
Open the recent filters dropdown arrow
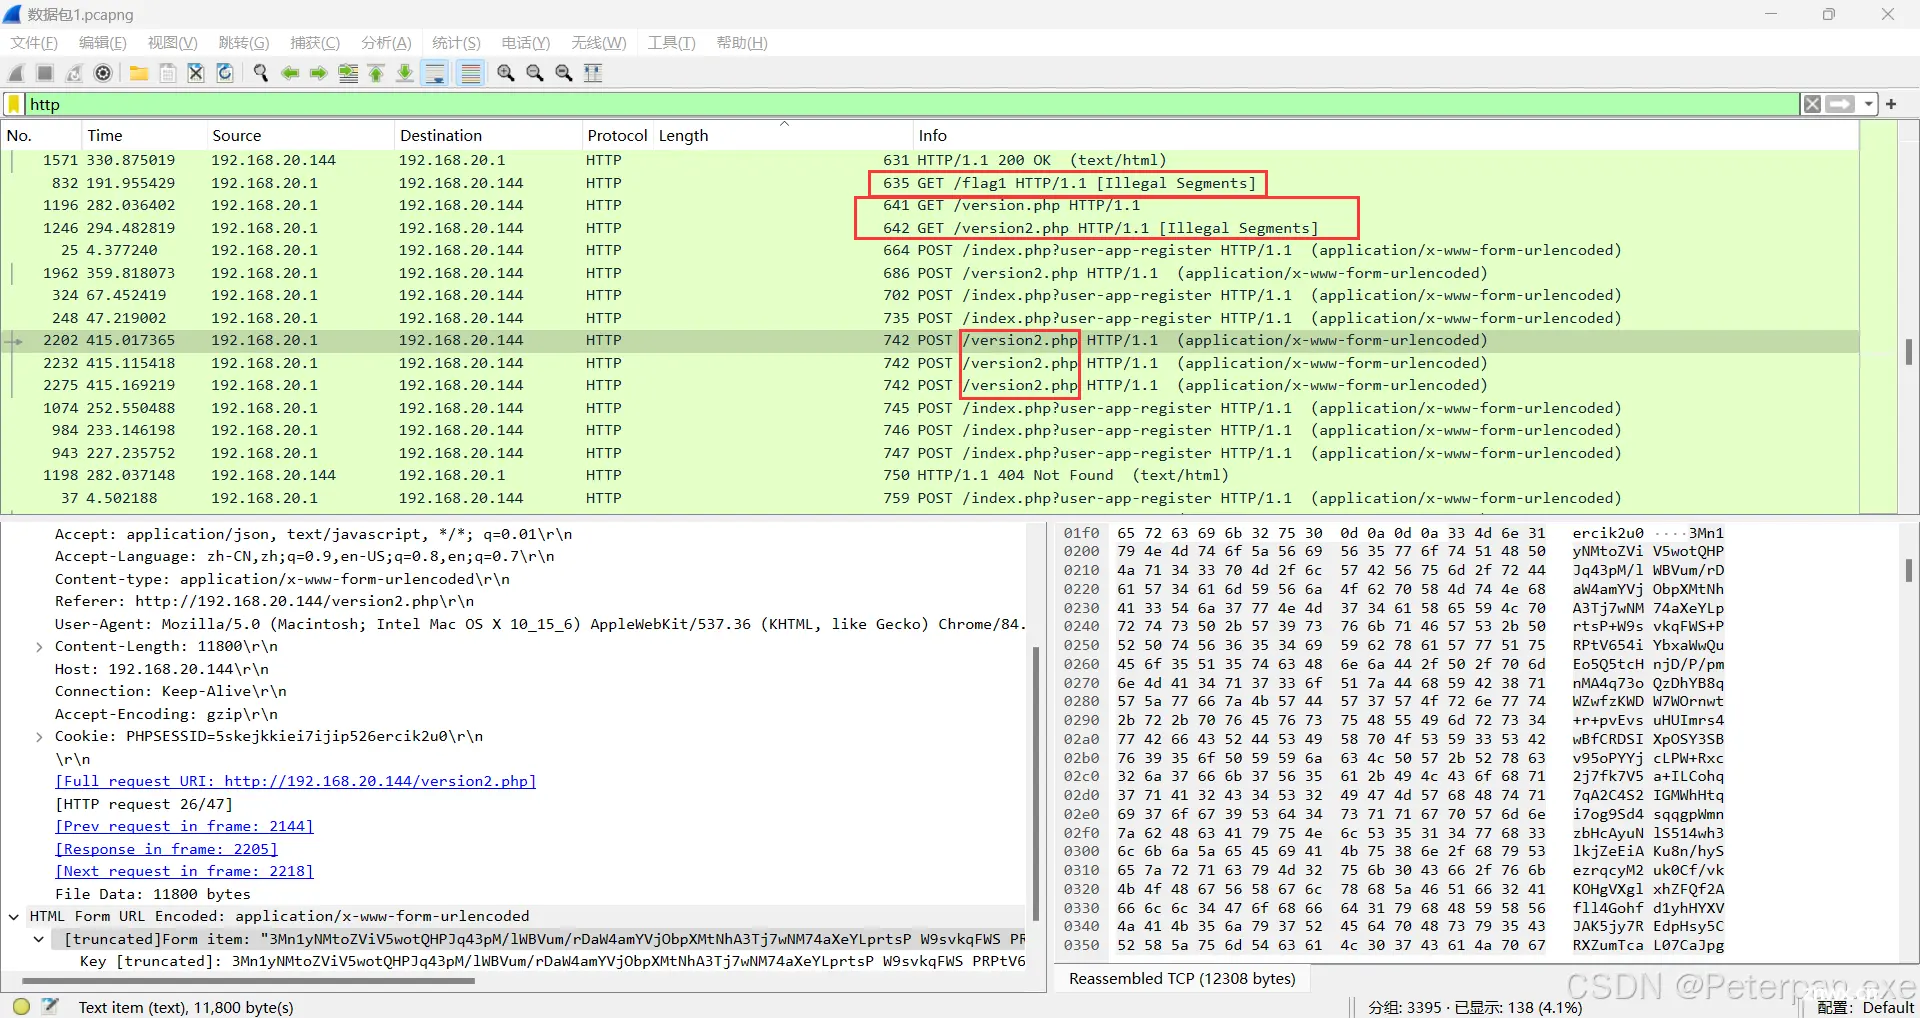tap(1868, 104)
